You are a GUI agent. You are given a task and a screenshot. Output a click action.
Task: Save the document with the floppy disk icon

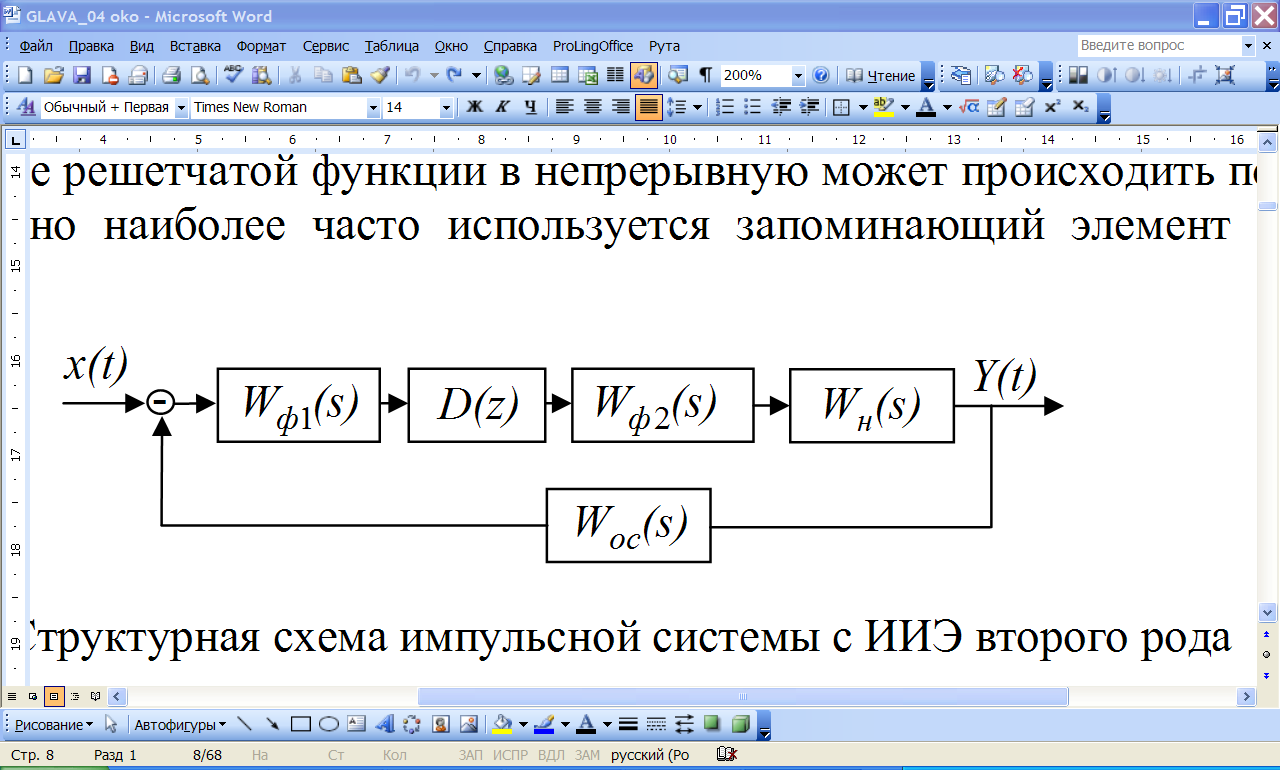point(82,75)
